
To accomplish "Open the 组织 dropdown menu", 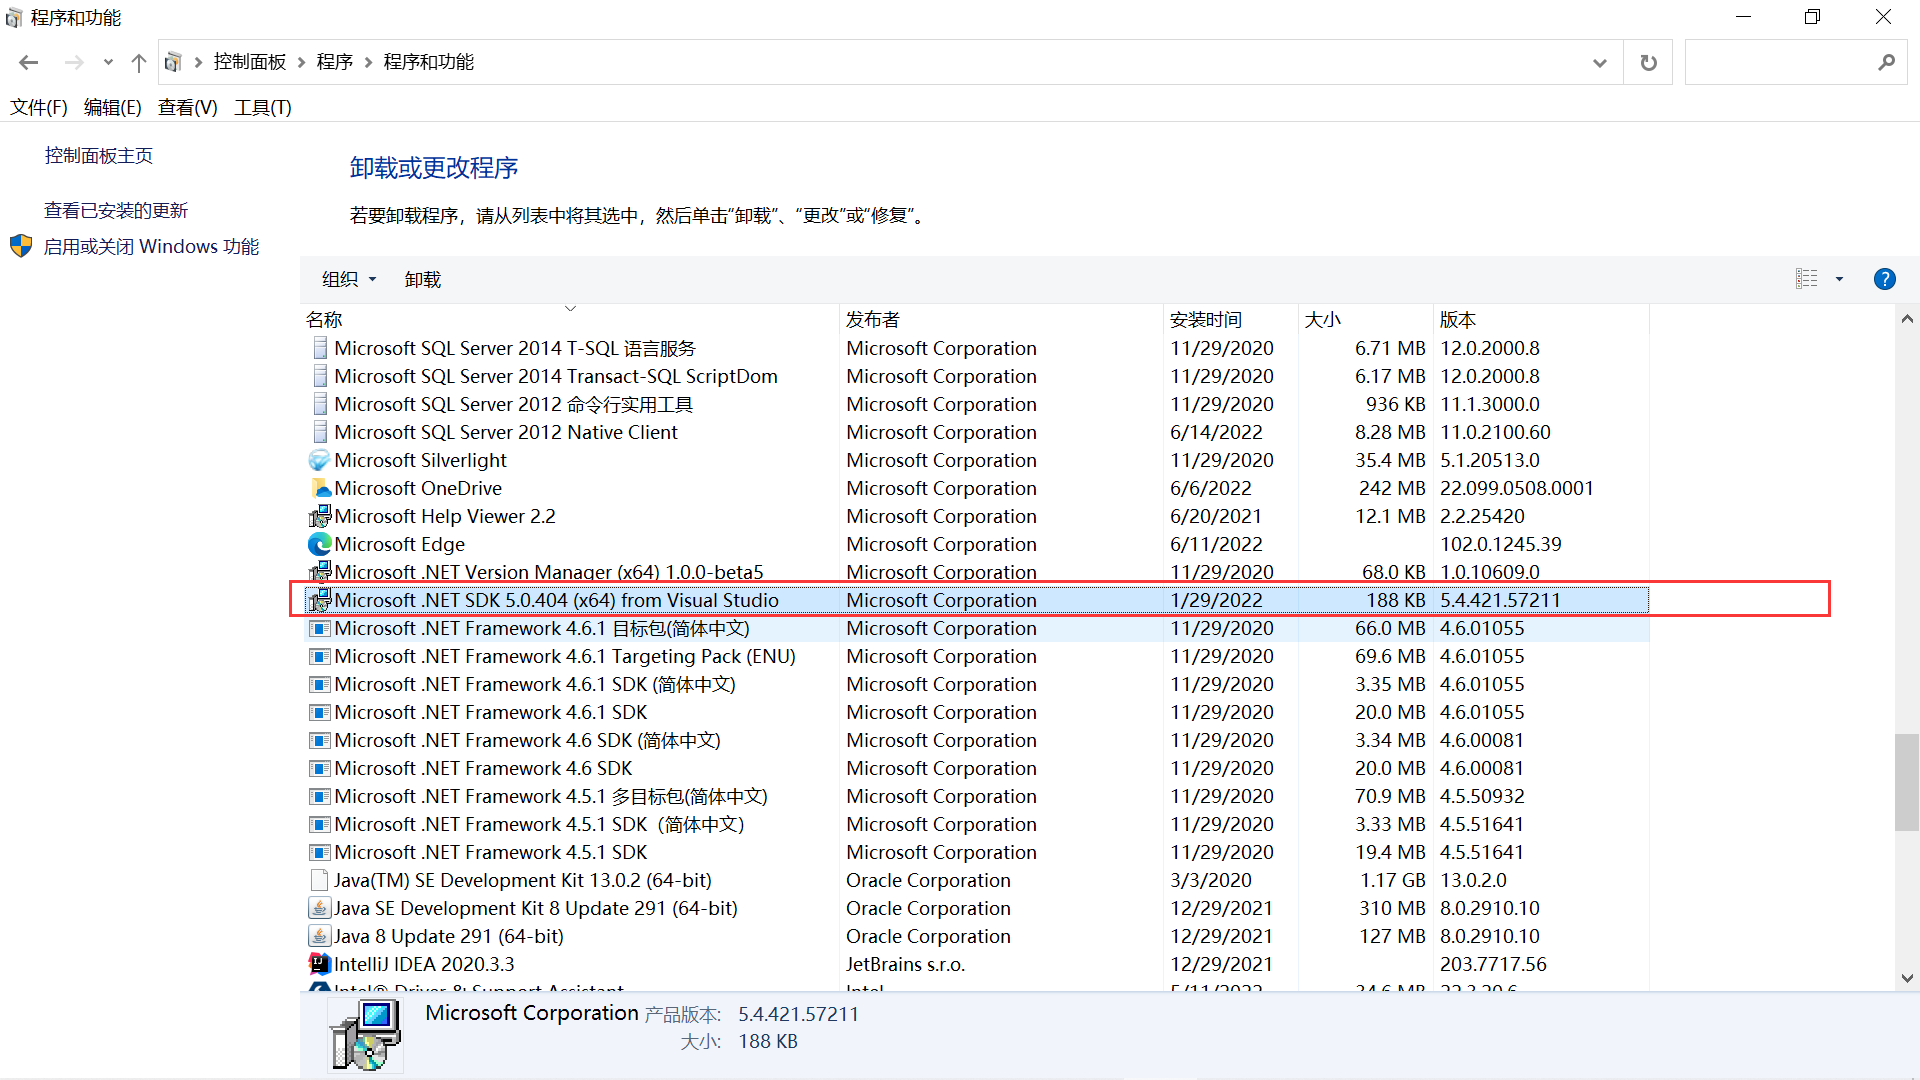I will [x=349, y=279].
